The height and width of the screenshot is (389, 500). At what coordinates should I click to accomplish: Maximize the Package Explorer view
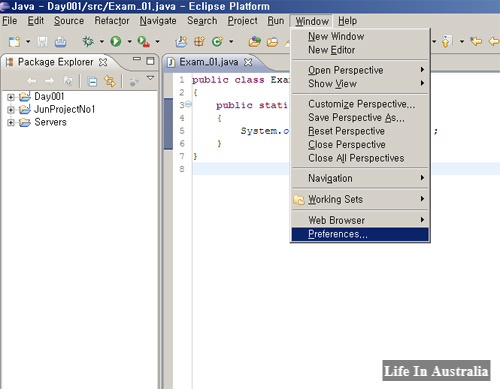click(150, 61)
